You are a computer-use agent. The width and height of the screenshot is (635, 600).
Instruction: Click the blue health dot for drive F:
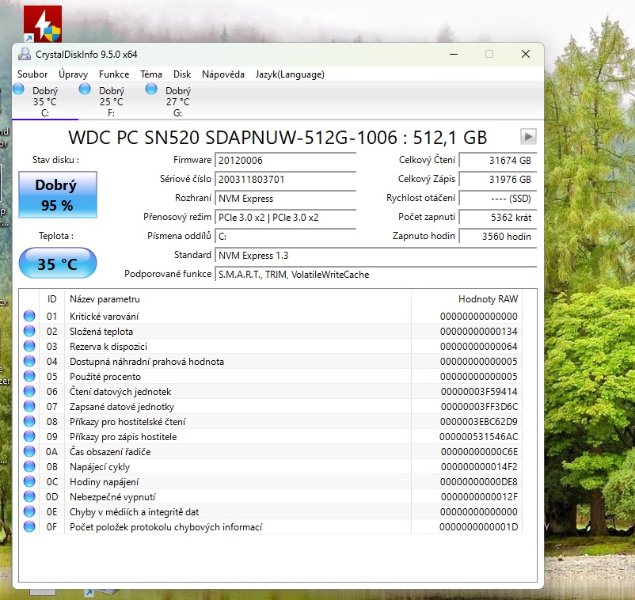(85, 89)
